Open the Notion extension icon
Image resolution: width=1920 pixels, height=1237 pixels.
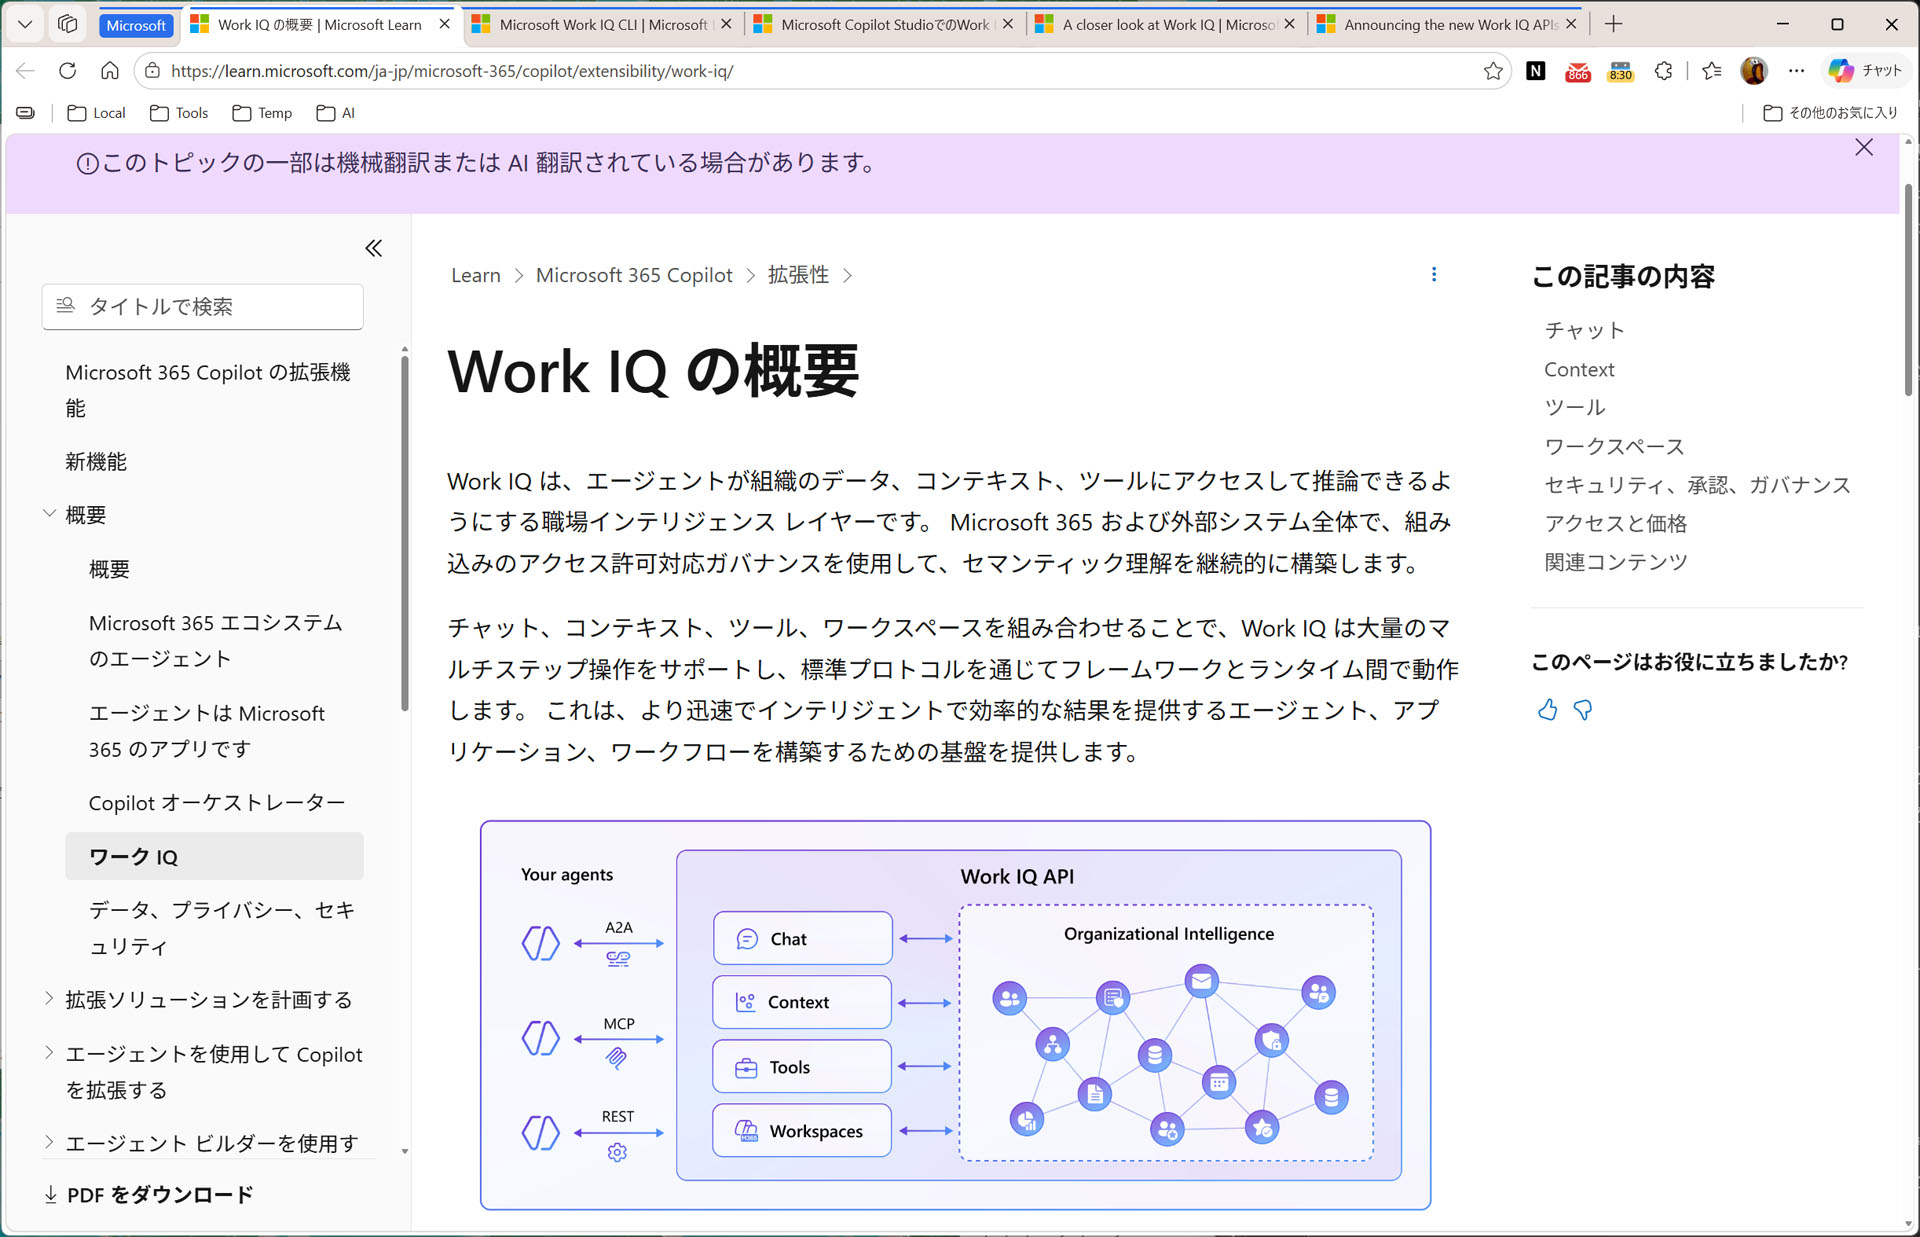coord(1536,71)
